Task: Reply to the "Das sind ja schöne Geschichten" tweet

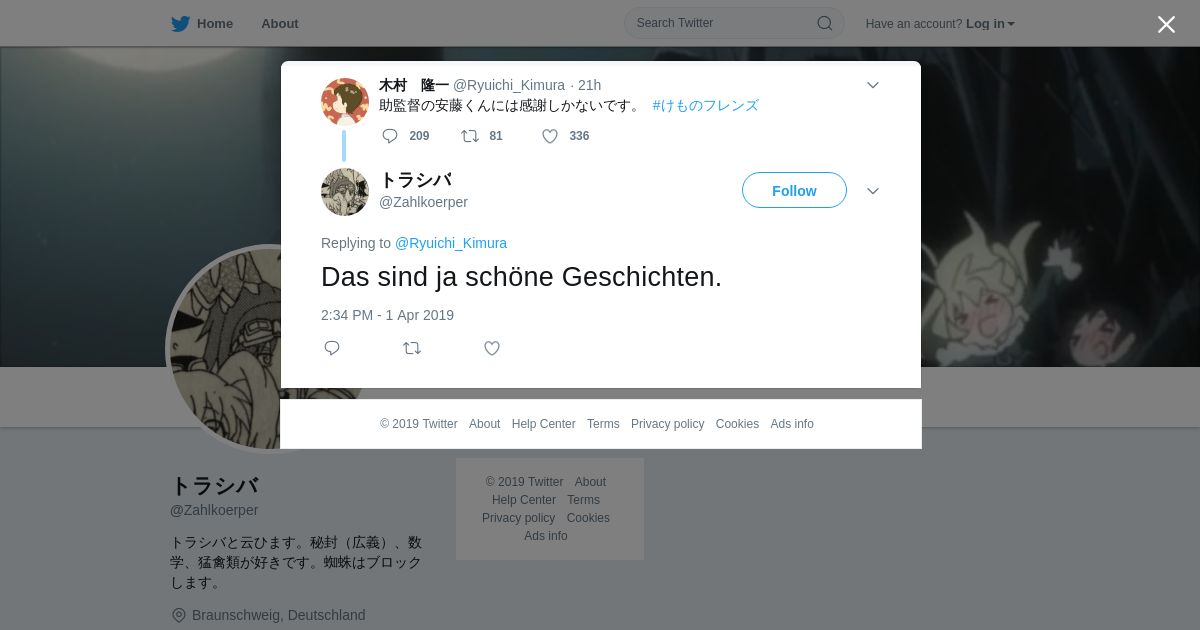Action: click(332, 348)
